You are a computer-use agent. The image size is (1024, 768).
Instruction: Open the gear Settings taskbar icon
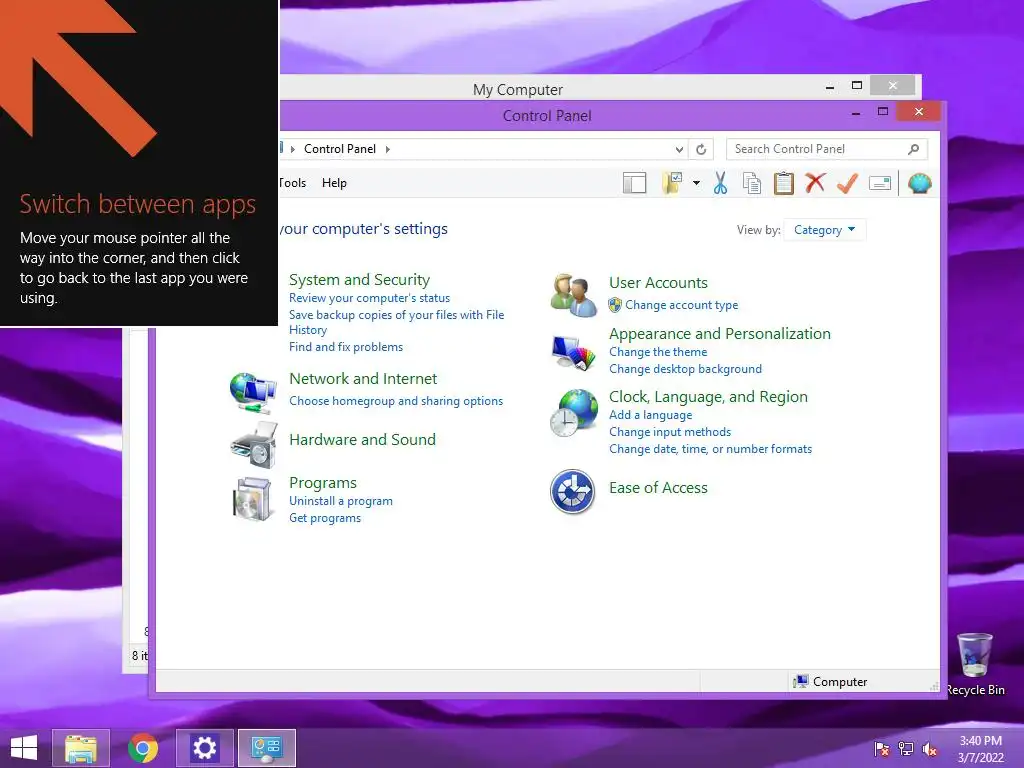pos(204,748)
